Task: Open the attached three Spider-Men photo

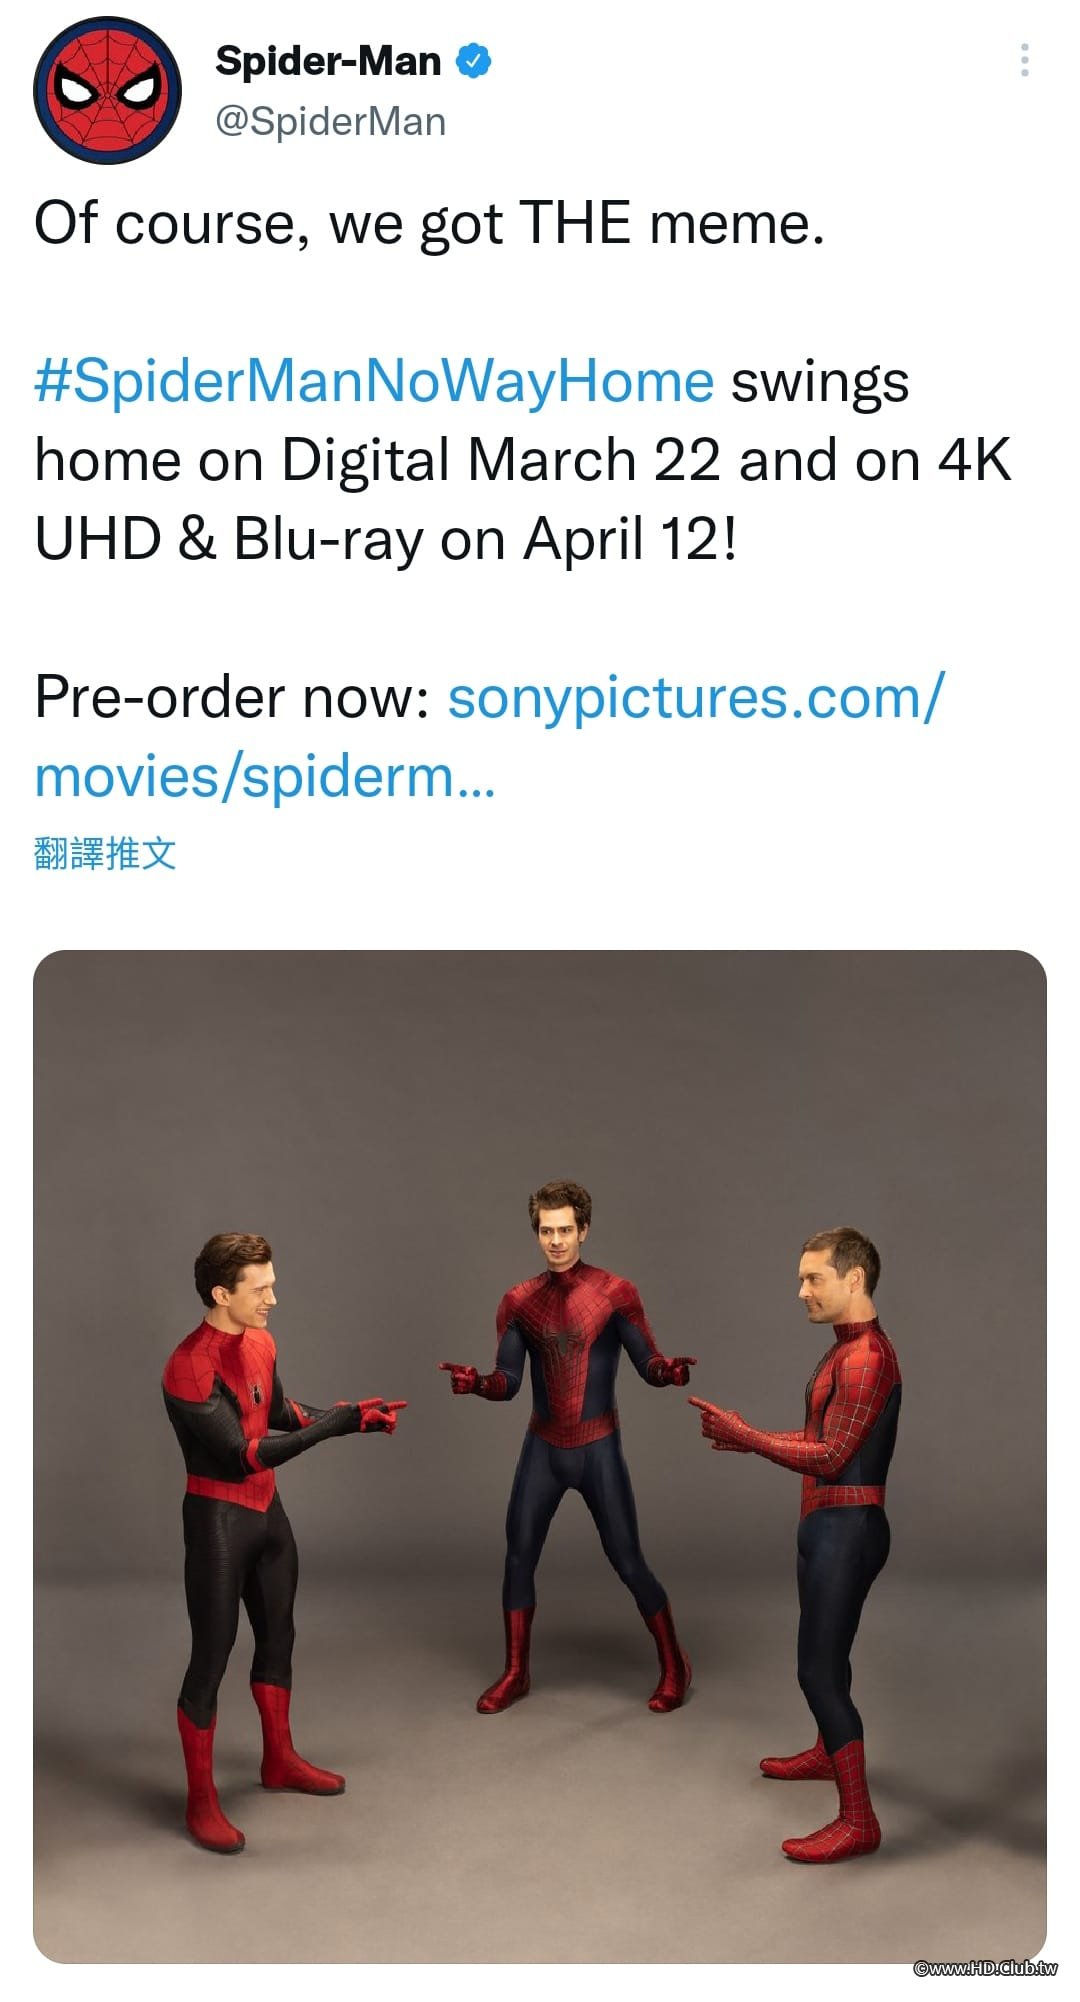Action: tap(540, 1456)
